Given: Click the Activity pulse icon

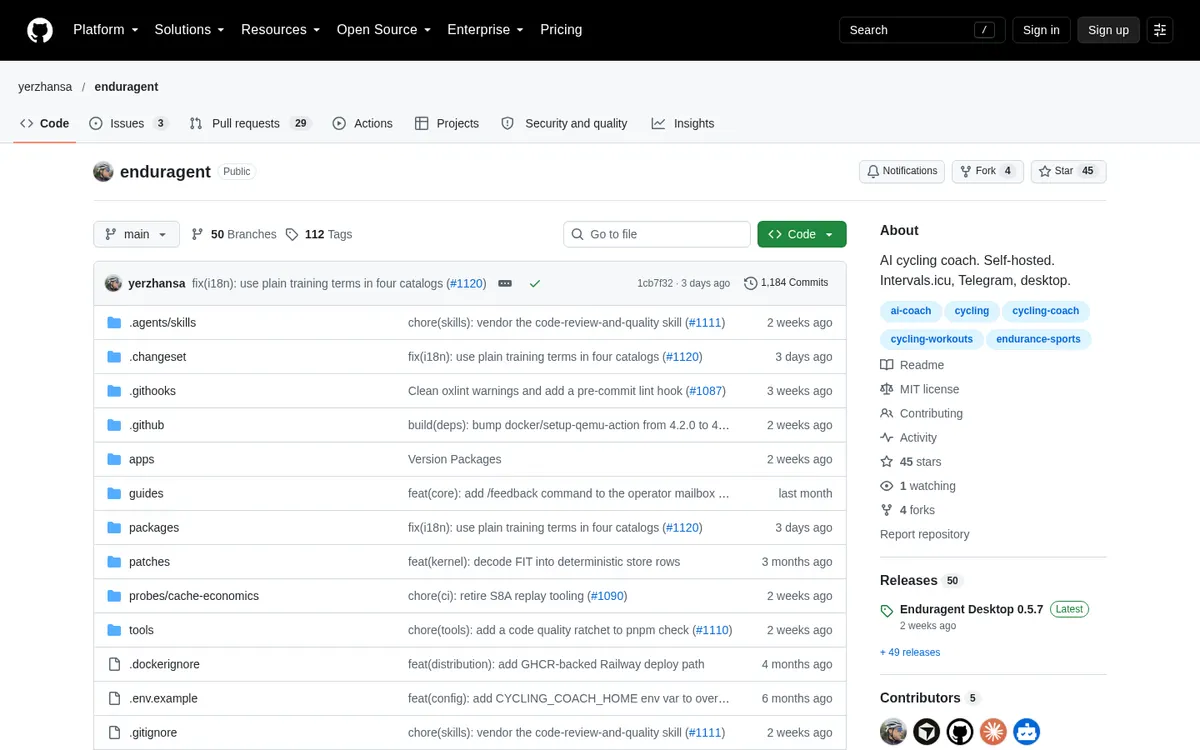Looking at the screenshot, I should [x=887, y=437].
